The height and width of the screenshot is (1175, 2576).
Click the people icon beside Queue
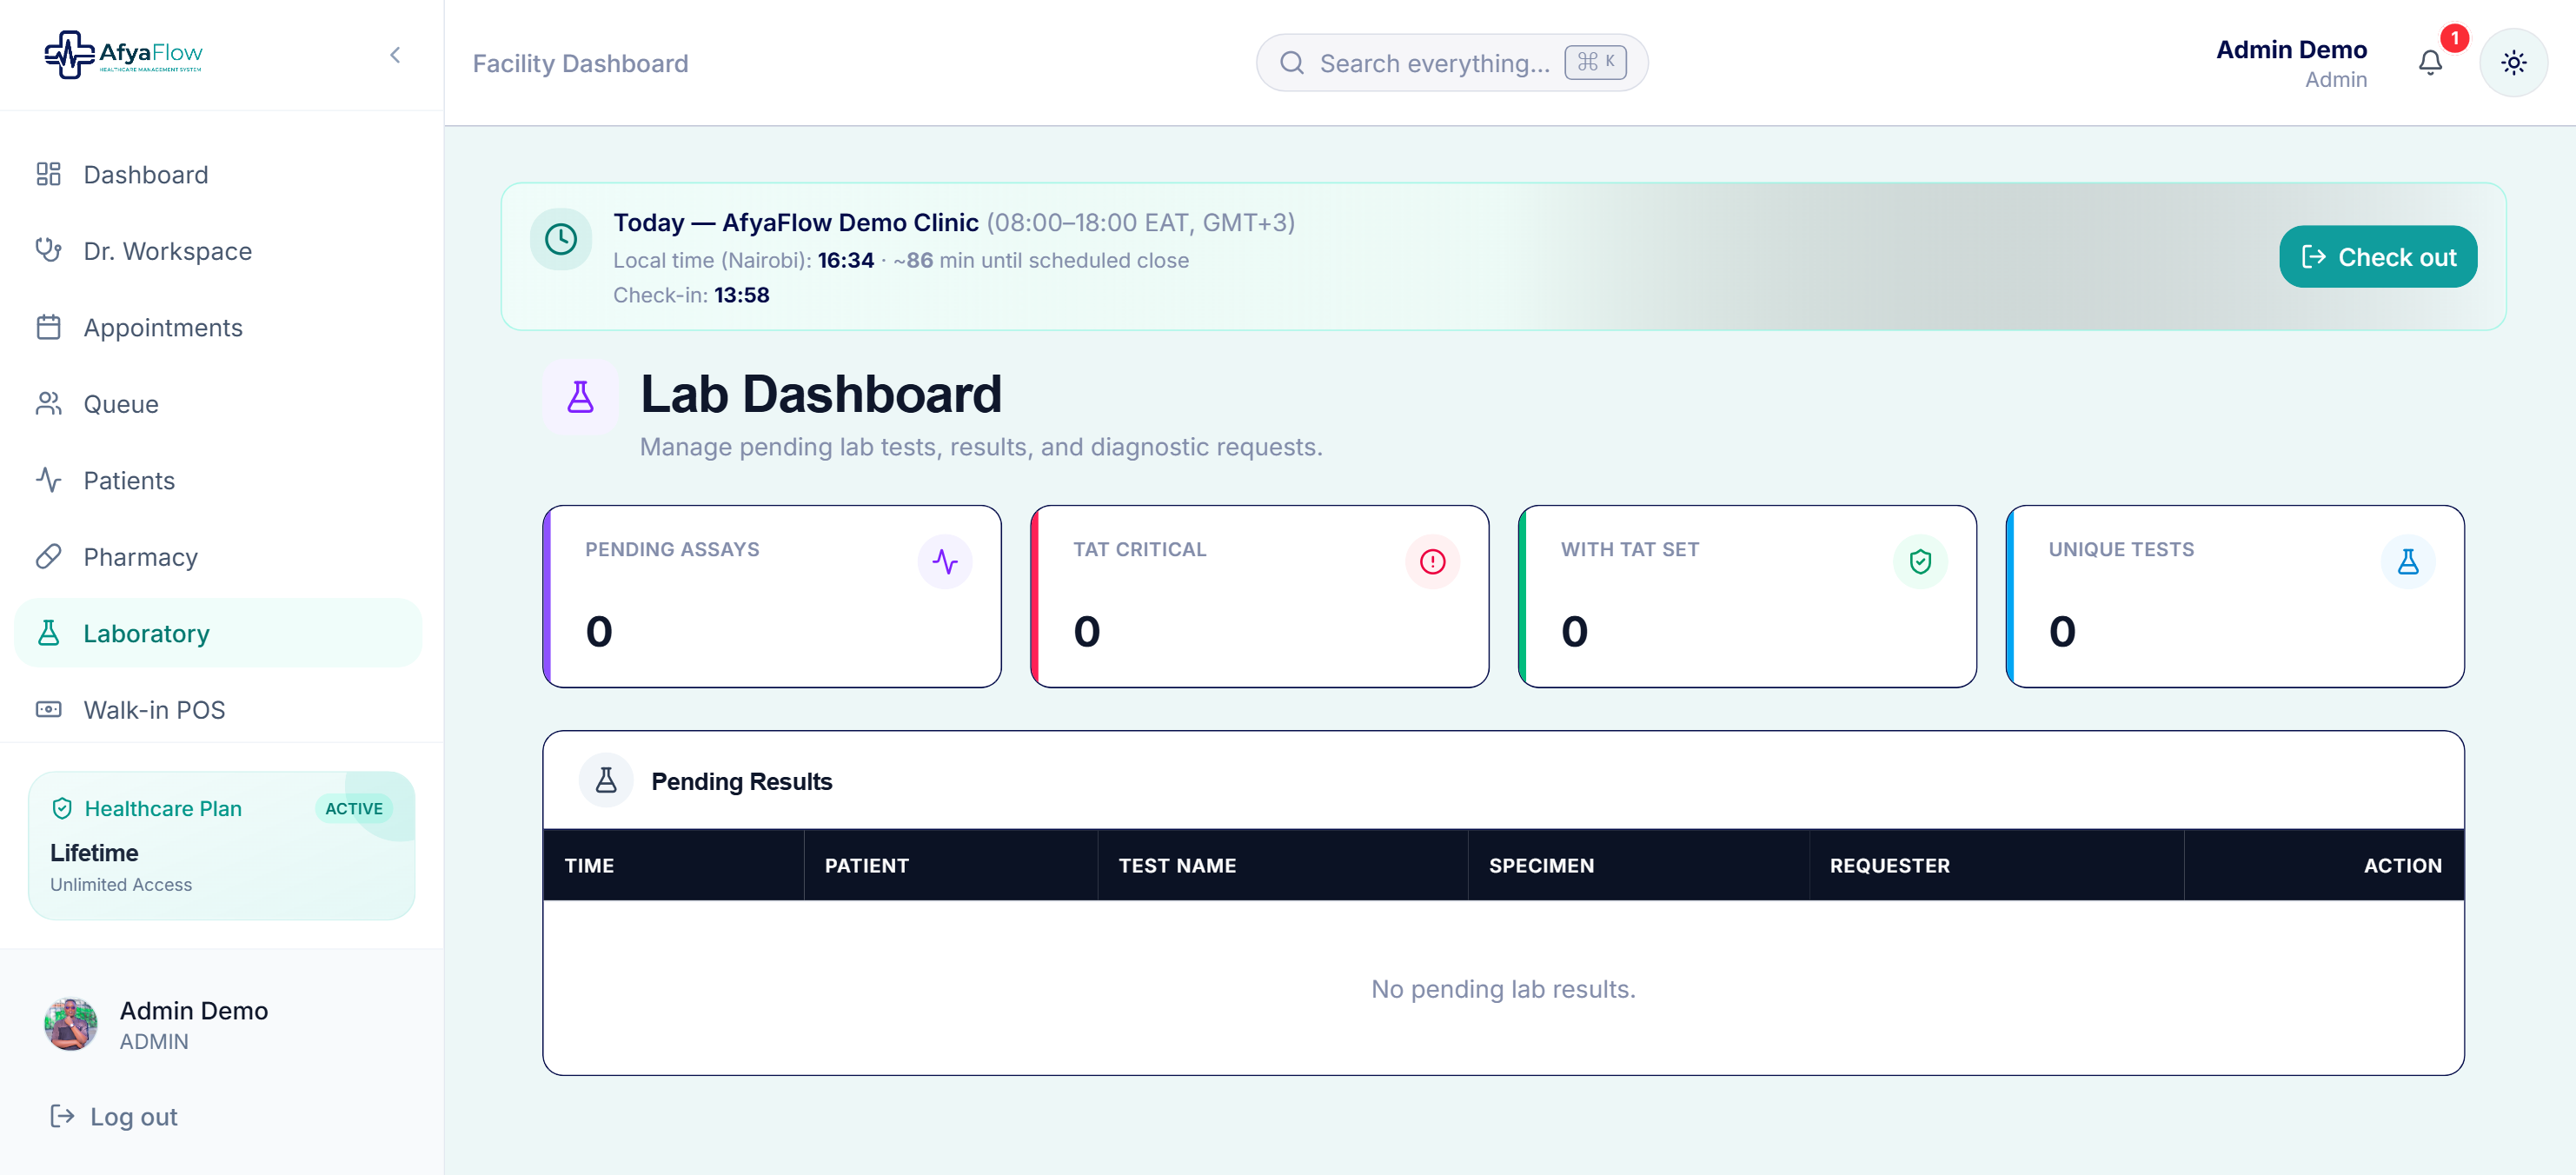pos(49,404)
